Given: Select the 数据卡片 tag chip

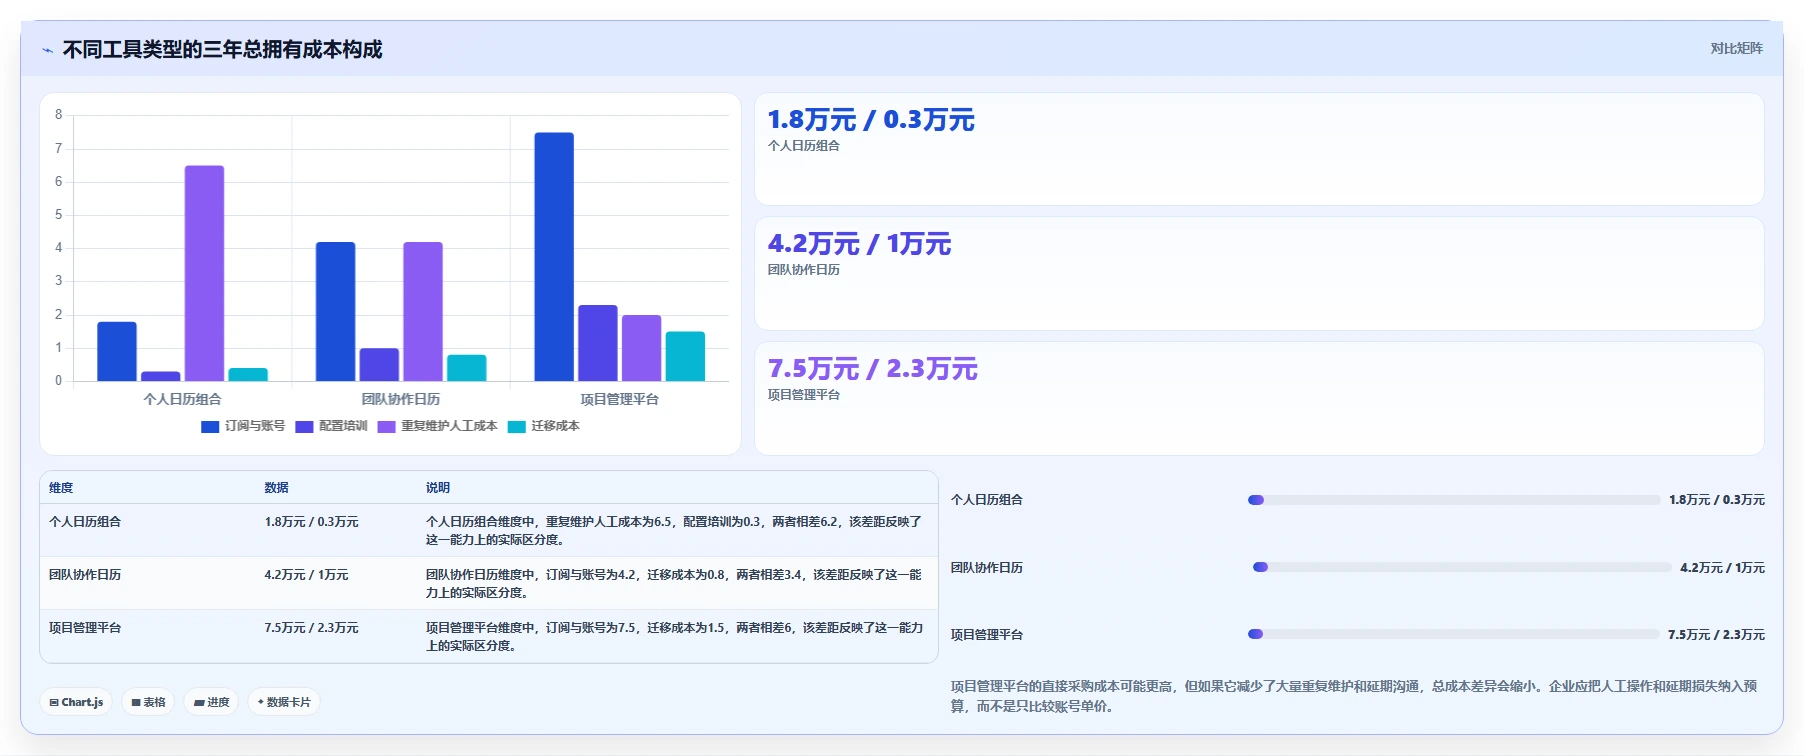Looking at the screenshot, I should (284, 702).
